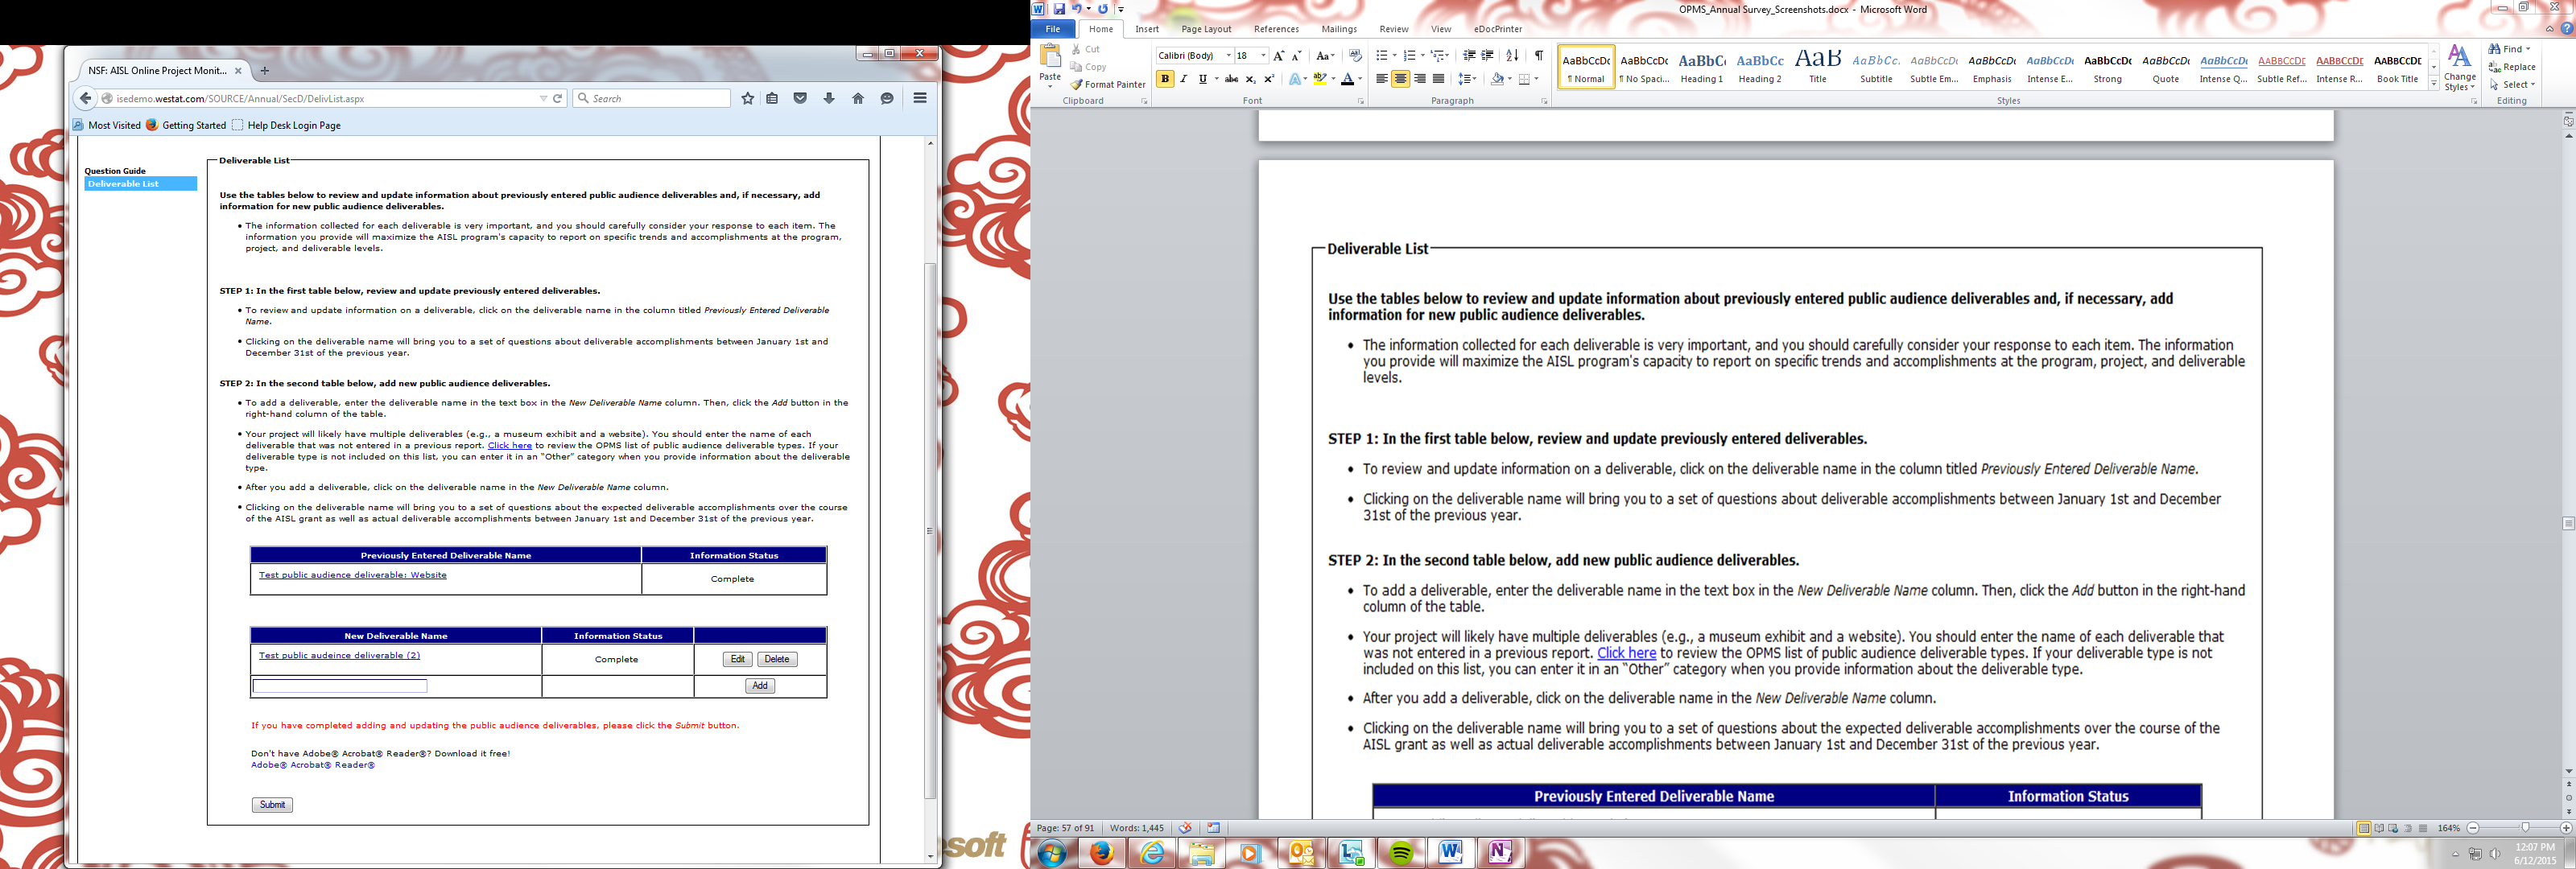Toggle Bold formatting in Word ribbon
2576x869 pixels.
pos(1165,79)
